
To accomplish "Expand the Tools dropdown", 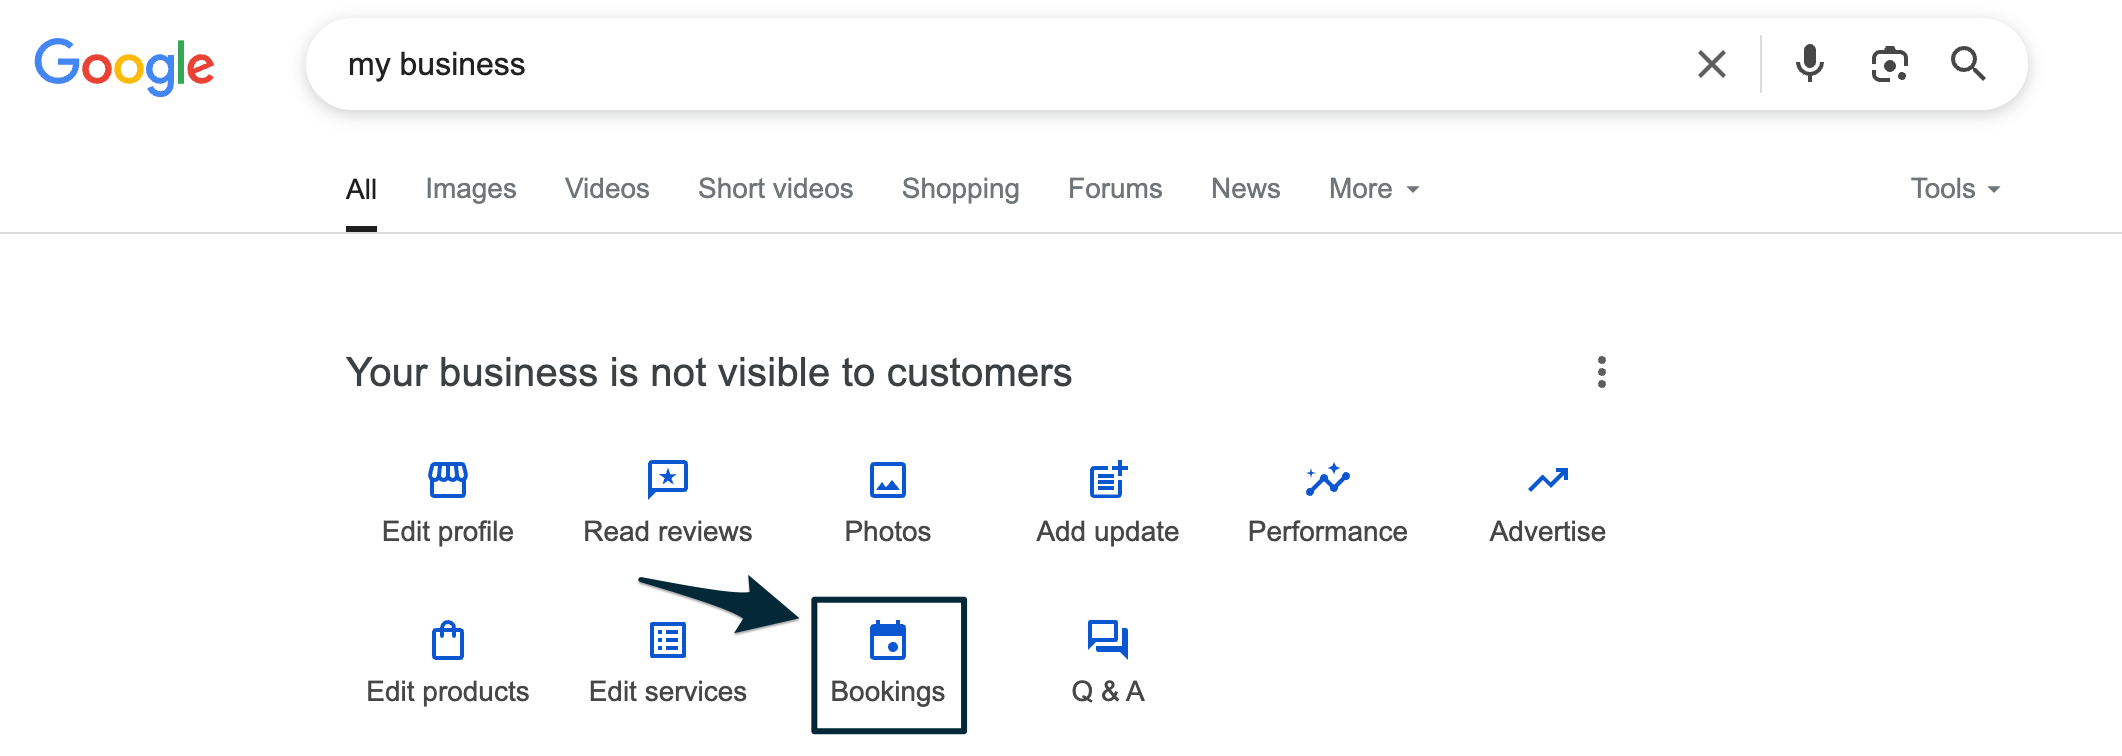I will coord(1955,189).
